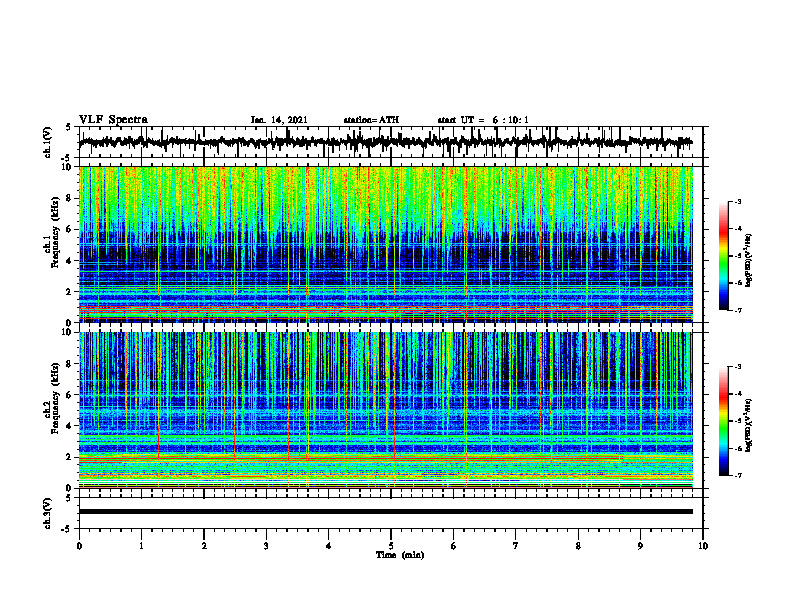Click the "start UT = 6:10:1" header text
The image size is (792, 612).
(x=483, y=120)
